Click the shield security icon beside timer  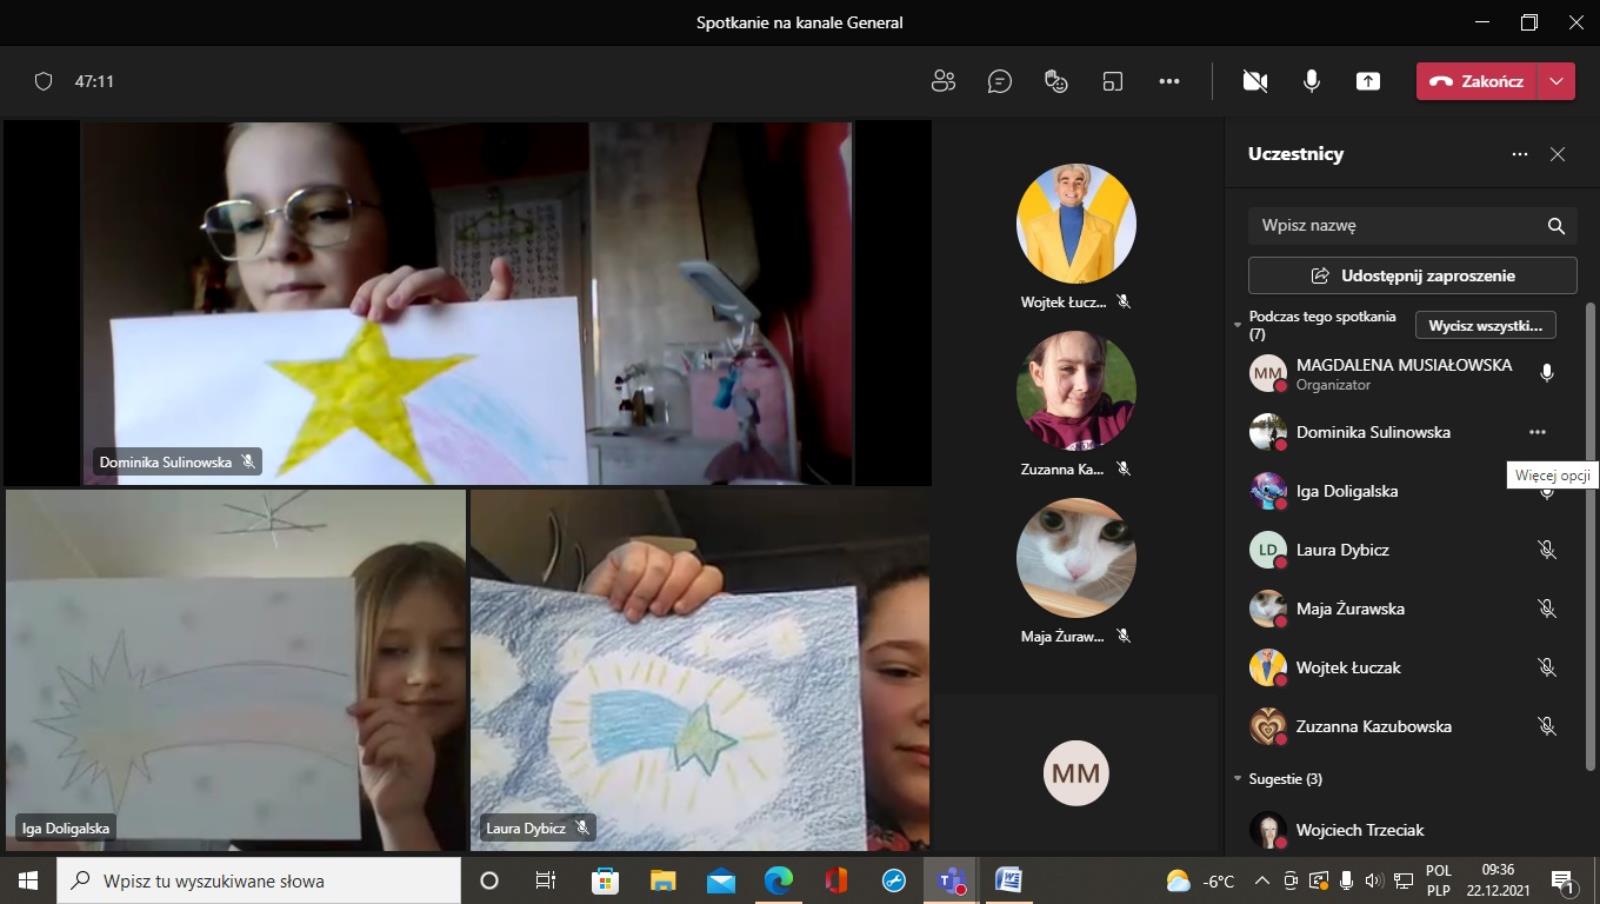[43, 81]
